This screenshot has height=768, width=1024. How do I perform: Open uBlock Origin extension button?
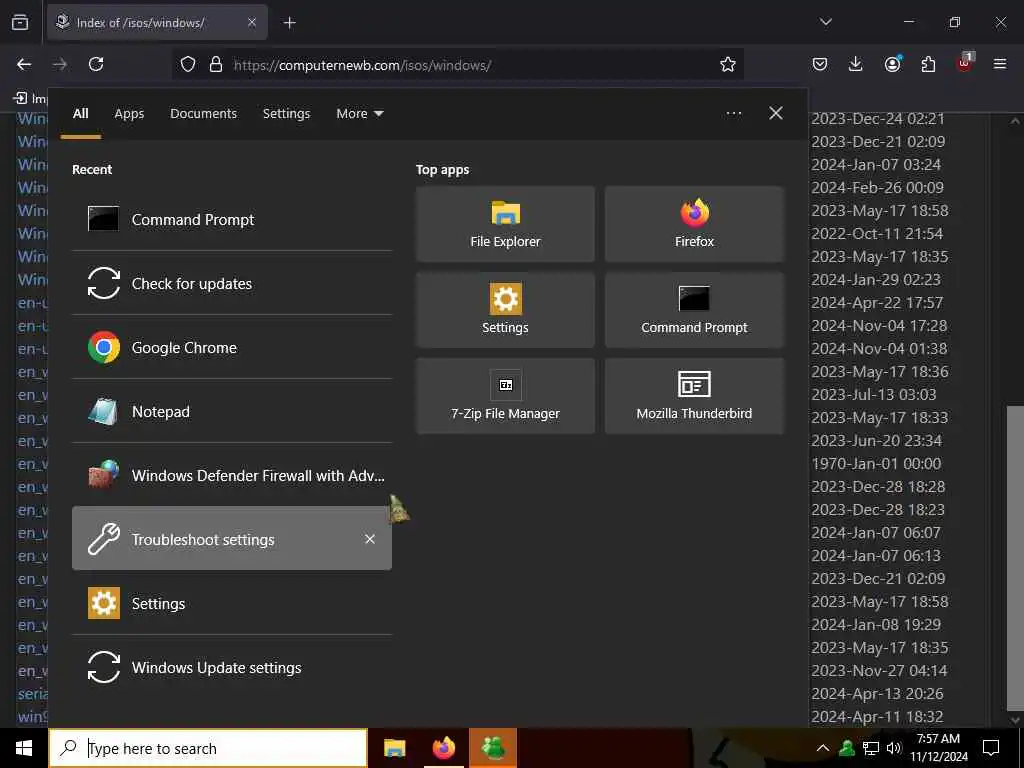coord(965,63)
